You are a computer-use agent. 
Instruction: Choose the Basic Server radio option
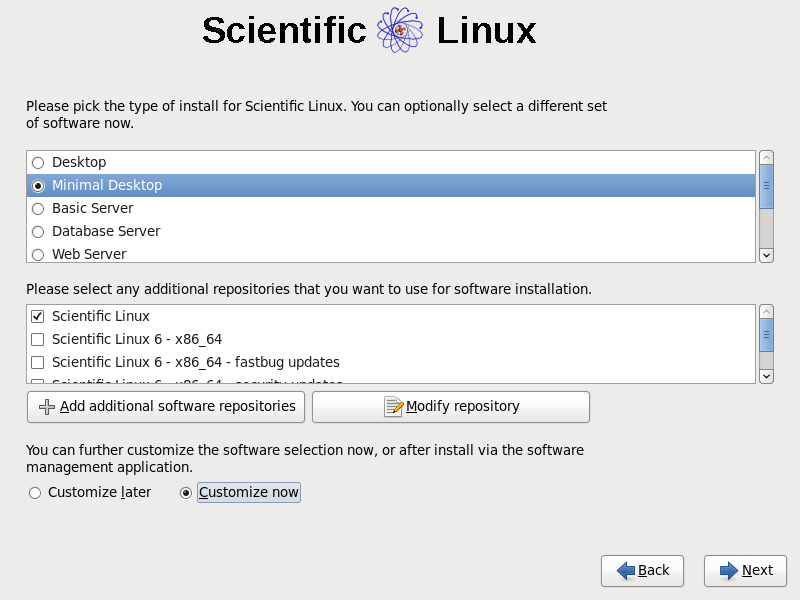[38, 209]
